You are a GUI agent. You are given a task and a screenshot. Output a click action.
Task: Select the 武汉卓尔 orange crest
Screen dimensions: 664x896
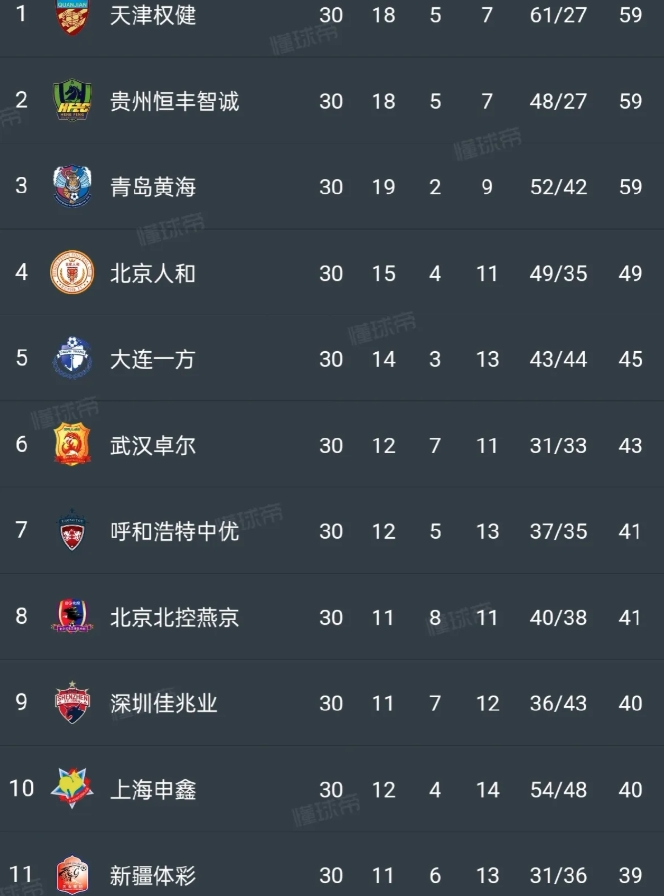[x=72, y=444]
